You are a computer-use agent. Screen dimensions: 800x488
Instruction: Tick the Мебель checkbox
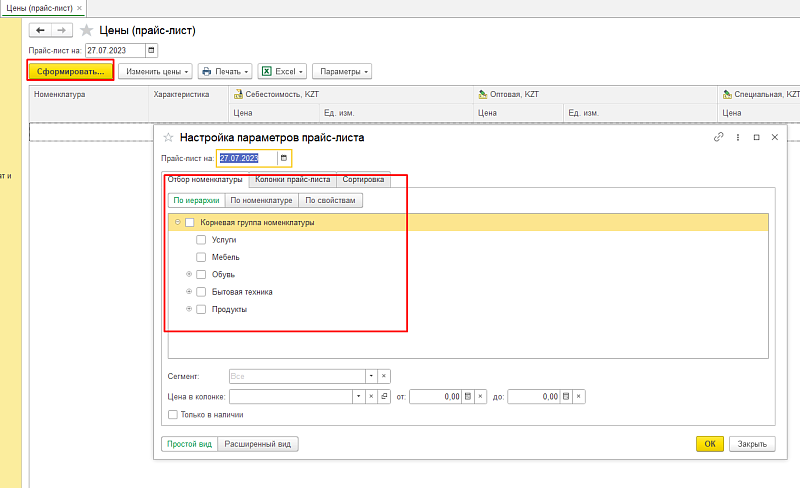[201, 257]
